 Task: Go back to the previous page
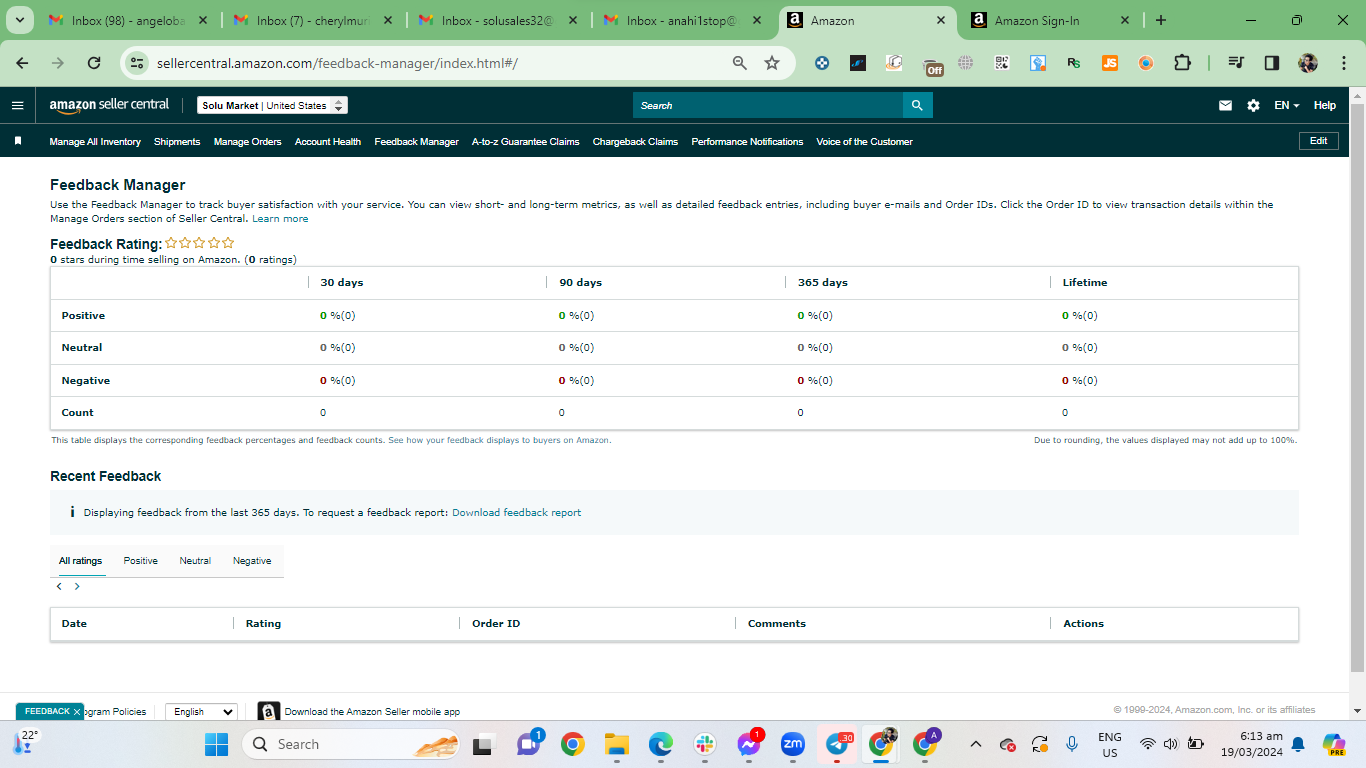[22, 63]
